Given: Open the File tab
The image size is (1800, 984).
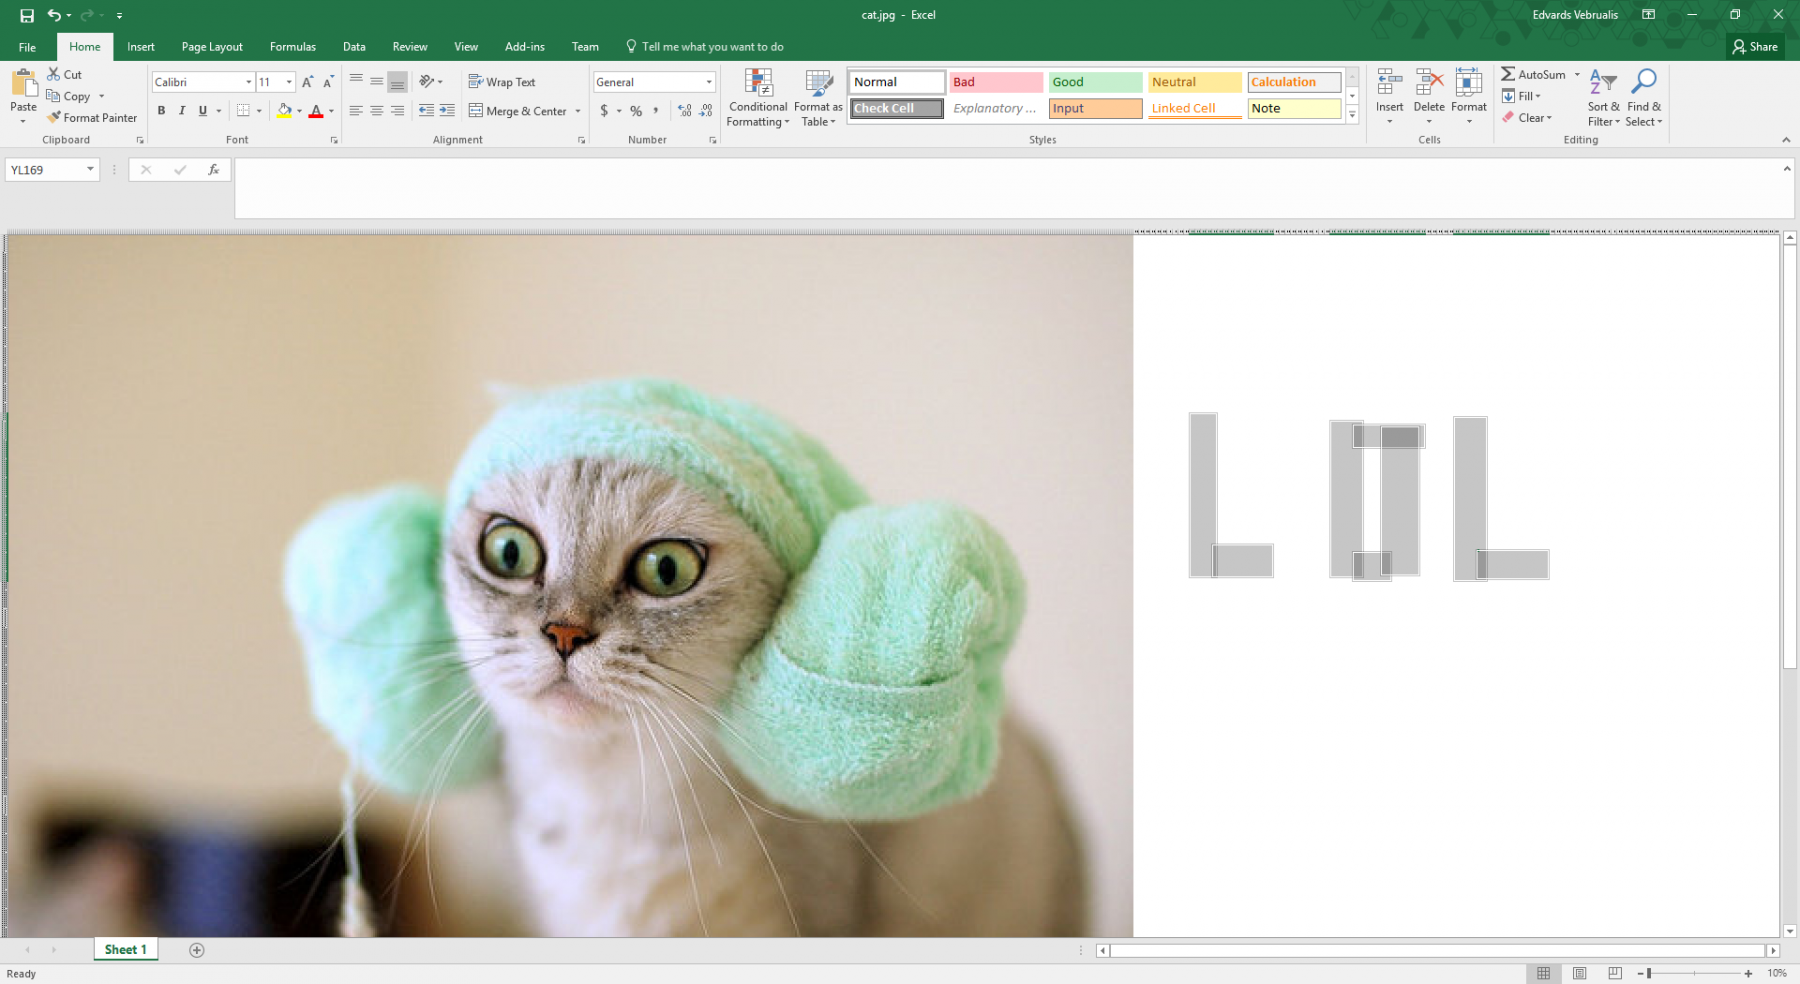Looking at the screenshot, I should (x=27, y=47).
